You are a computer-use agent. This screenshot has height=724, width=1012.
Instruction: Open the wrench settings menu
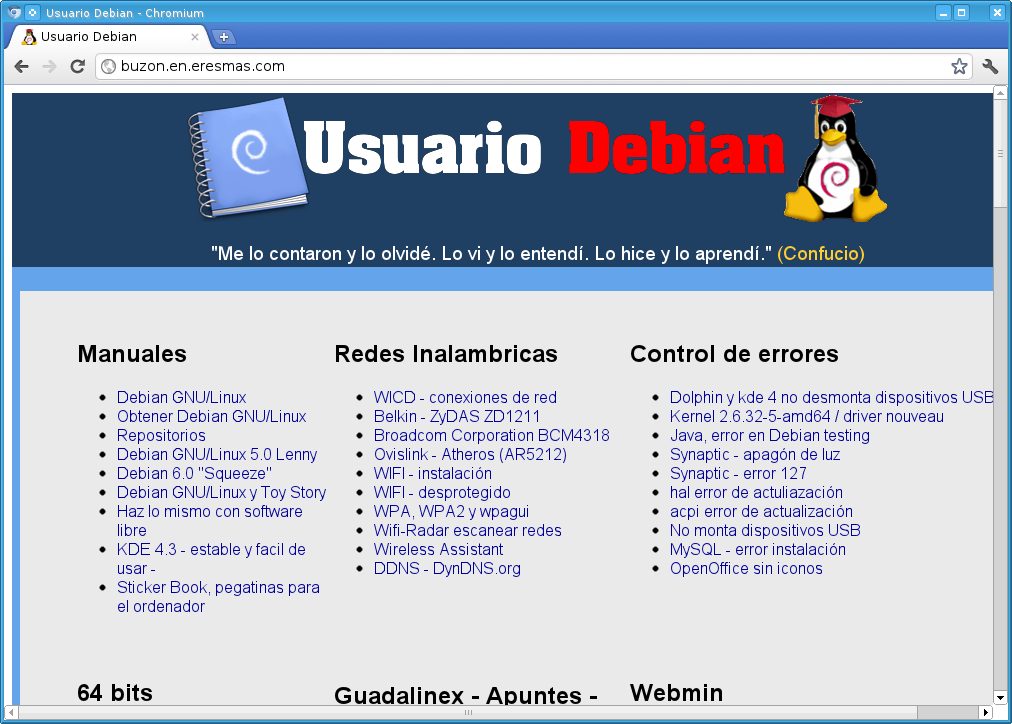(990, 66)
